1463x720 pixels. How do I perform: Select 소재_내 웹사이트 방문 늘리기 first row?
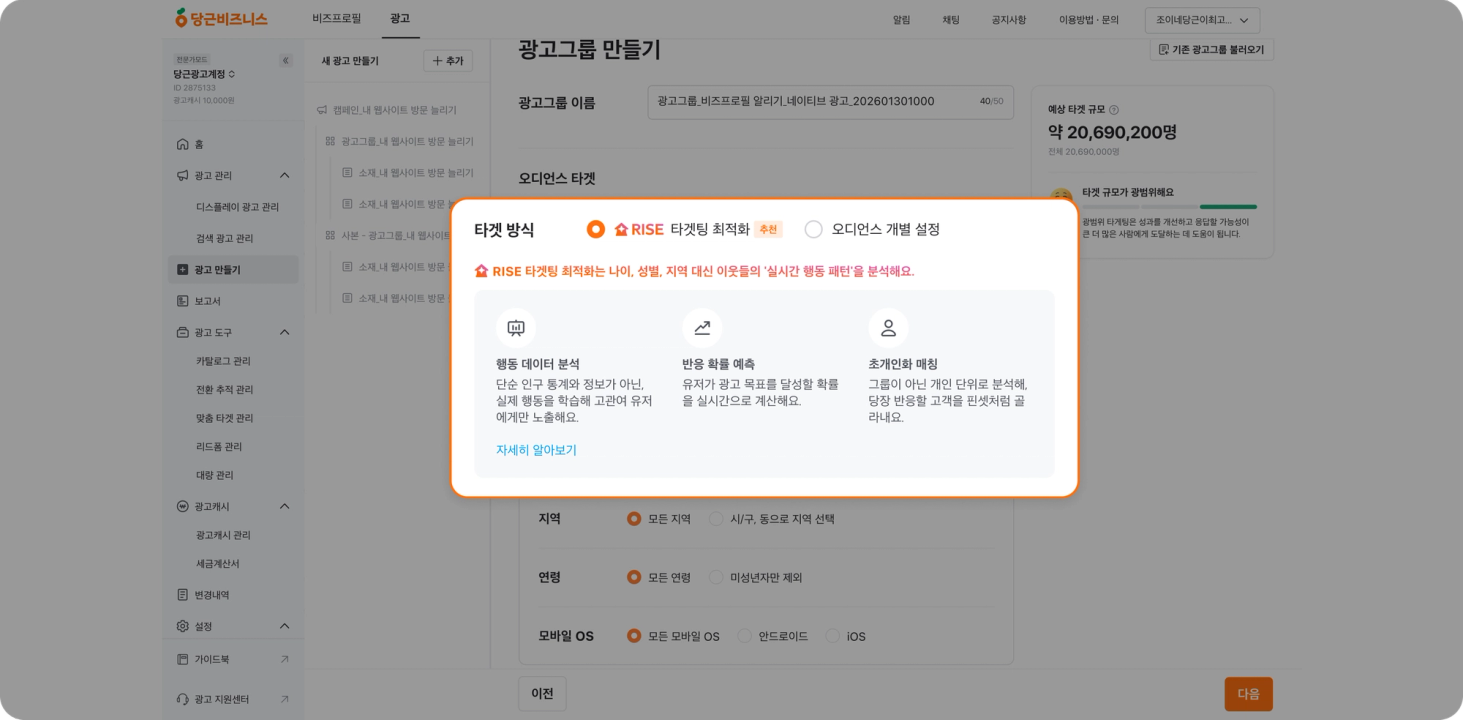(408, 173)
